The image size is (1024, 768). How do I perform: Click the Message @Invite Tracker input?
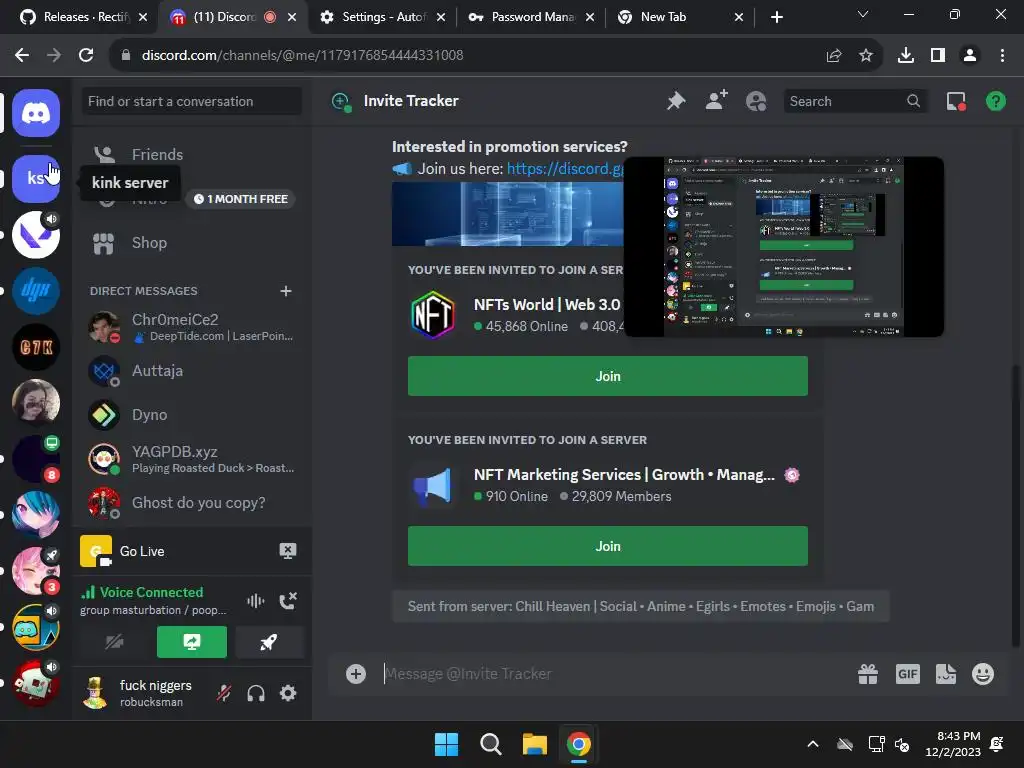(x=607, y=674)
